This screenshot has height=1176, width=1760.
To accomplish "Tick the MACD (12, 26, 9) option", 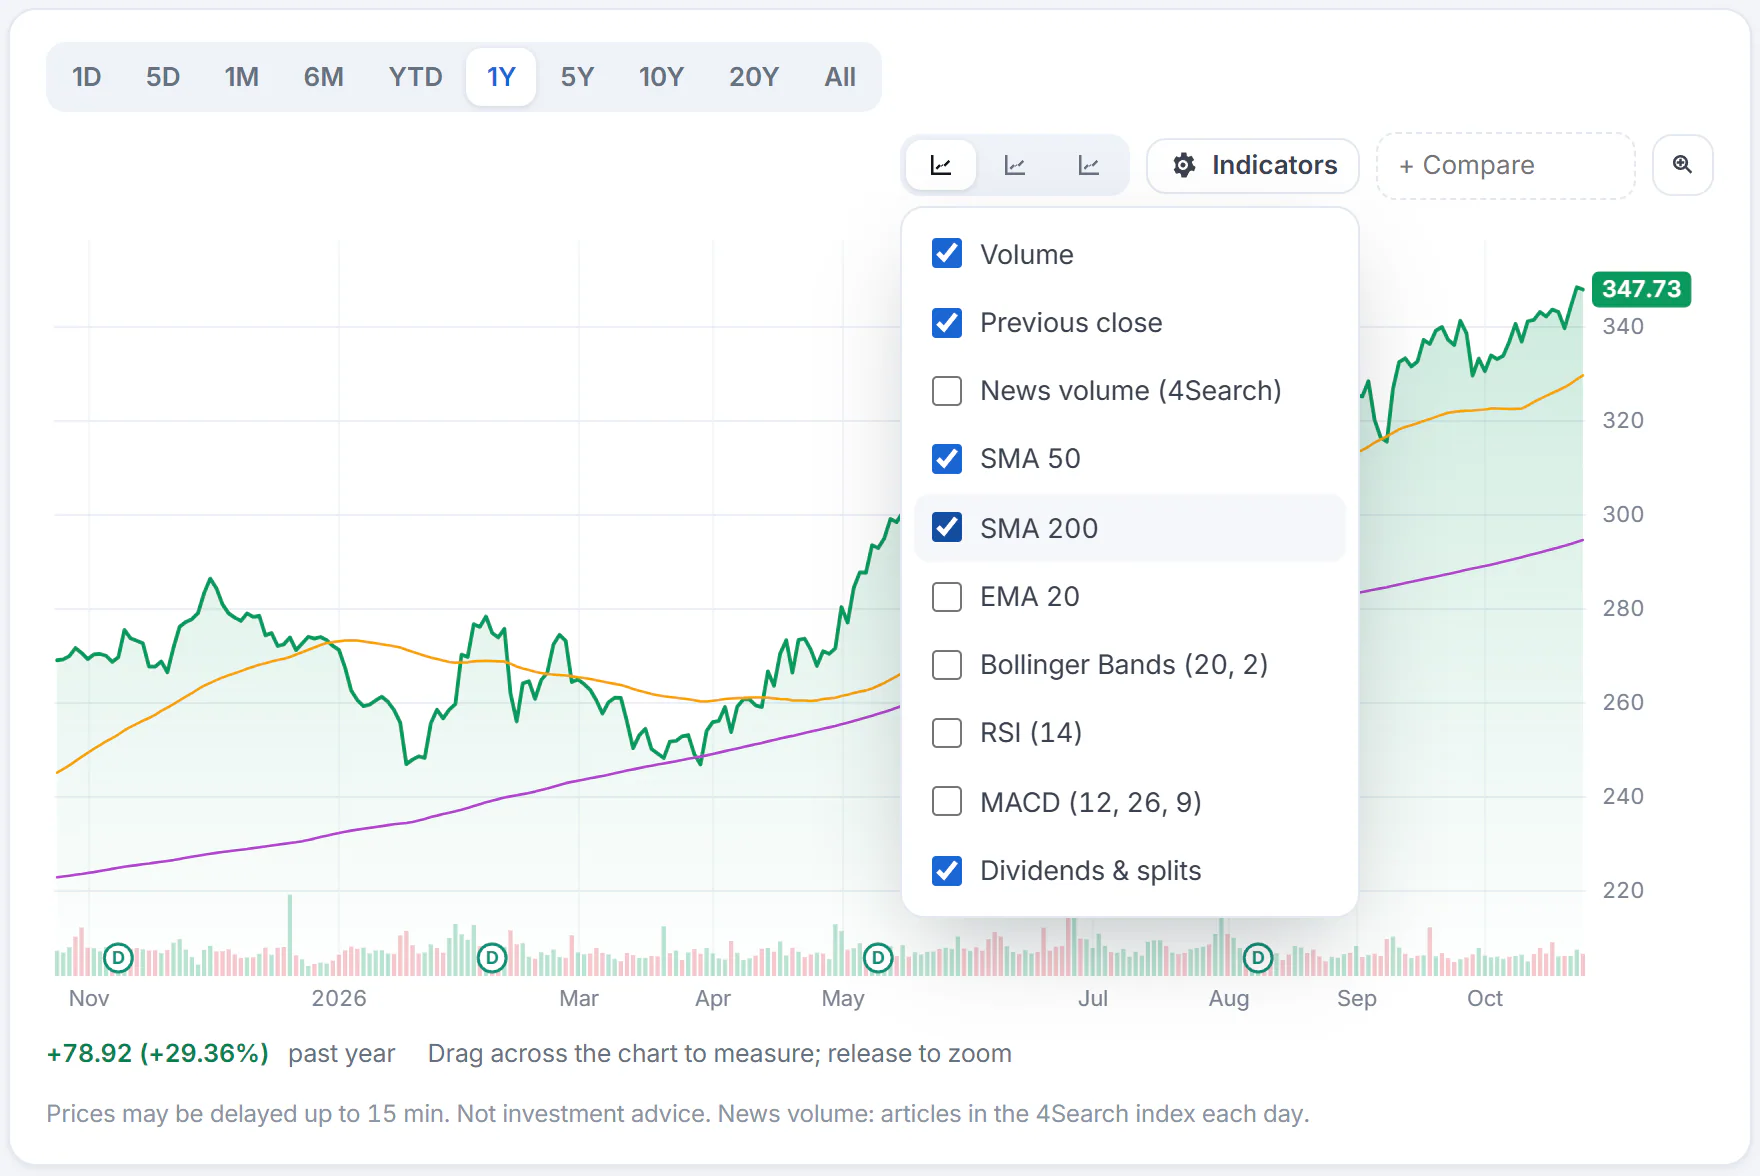I will [x=947, y=801].
